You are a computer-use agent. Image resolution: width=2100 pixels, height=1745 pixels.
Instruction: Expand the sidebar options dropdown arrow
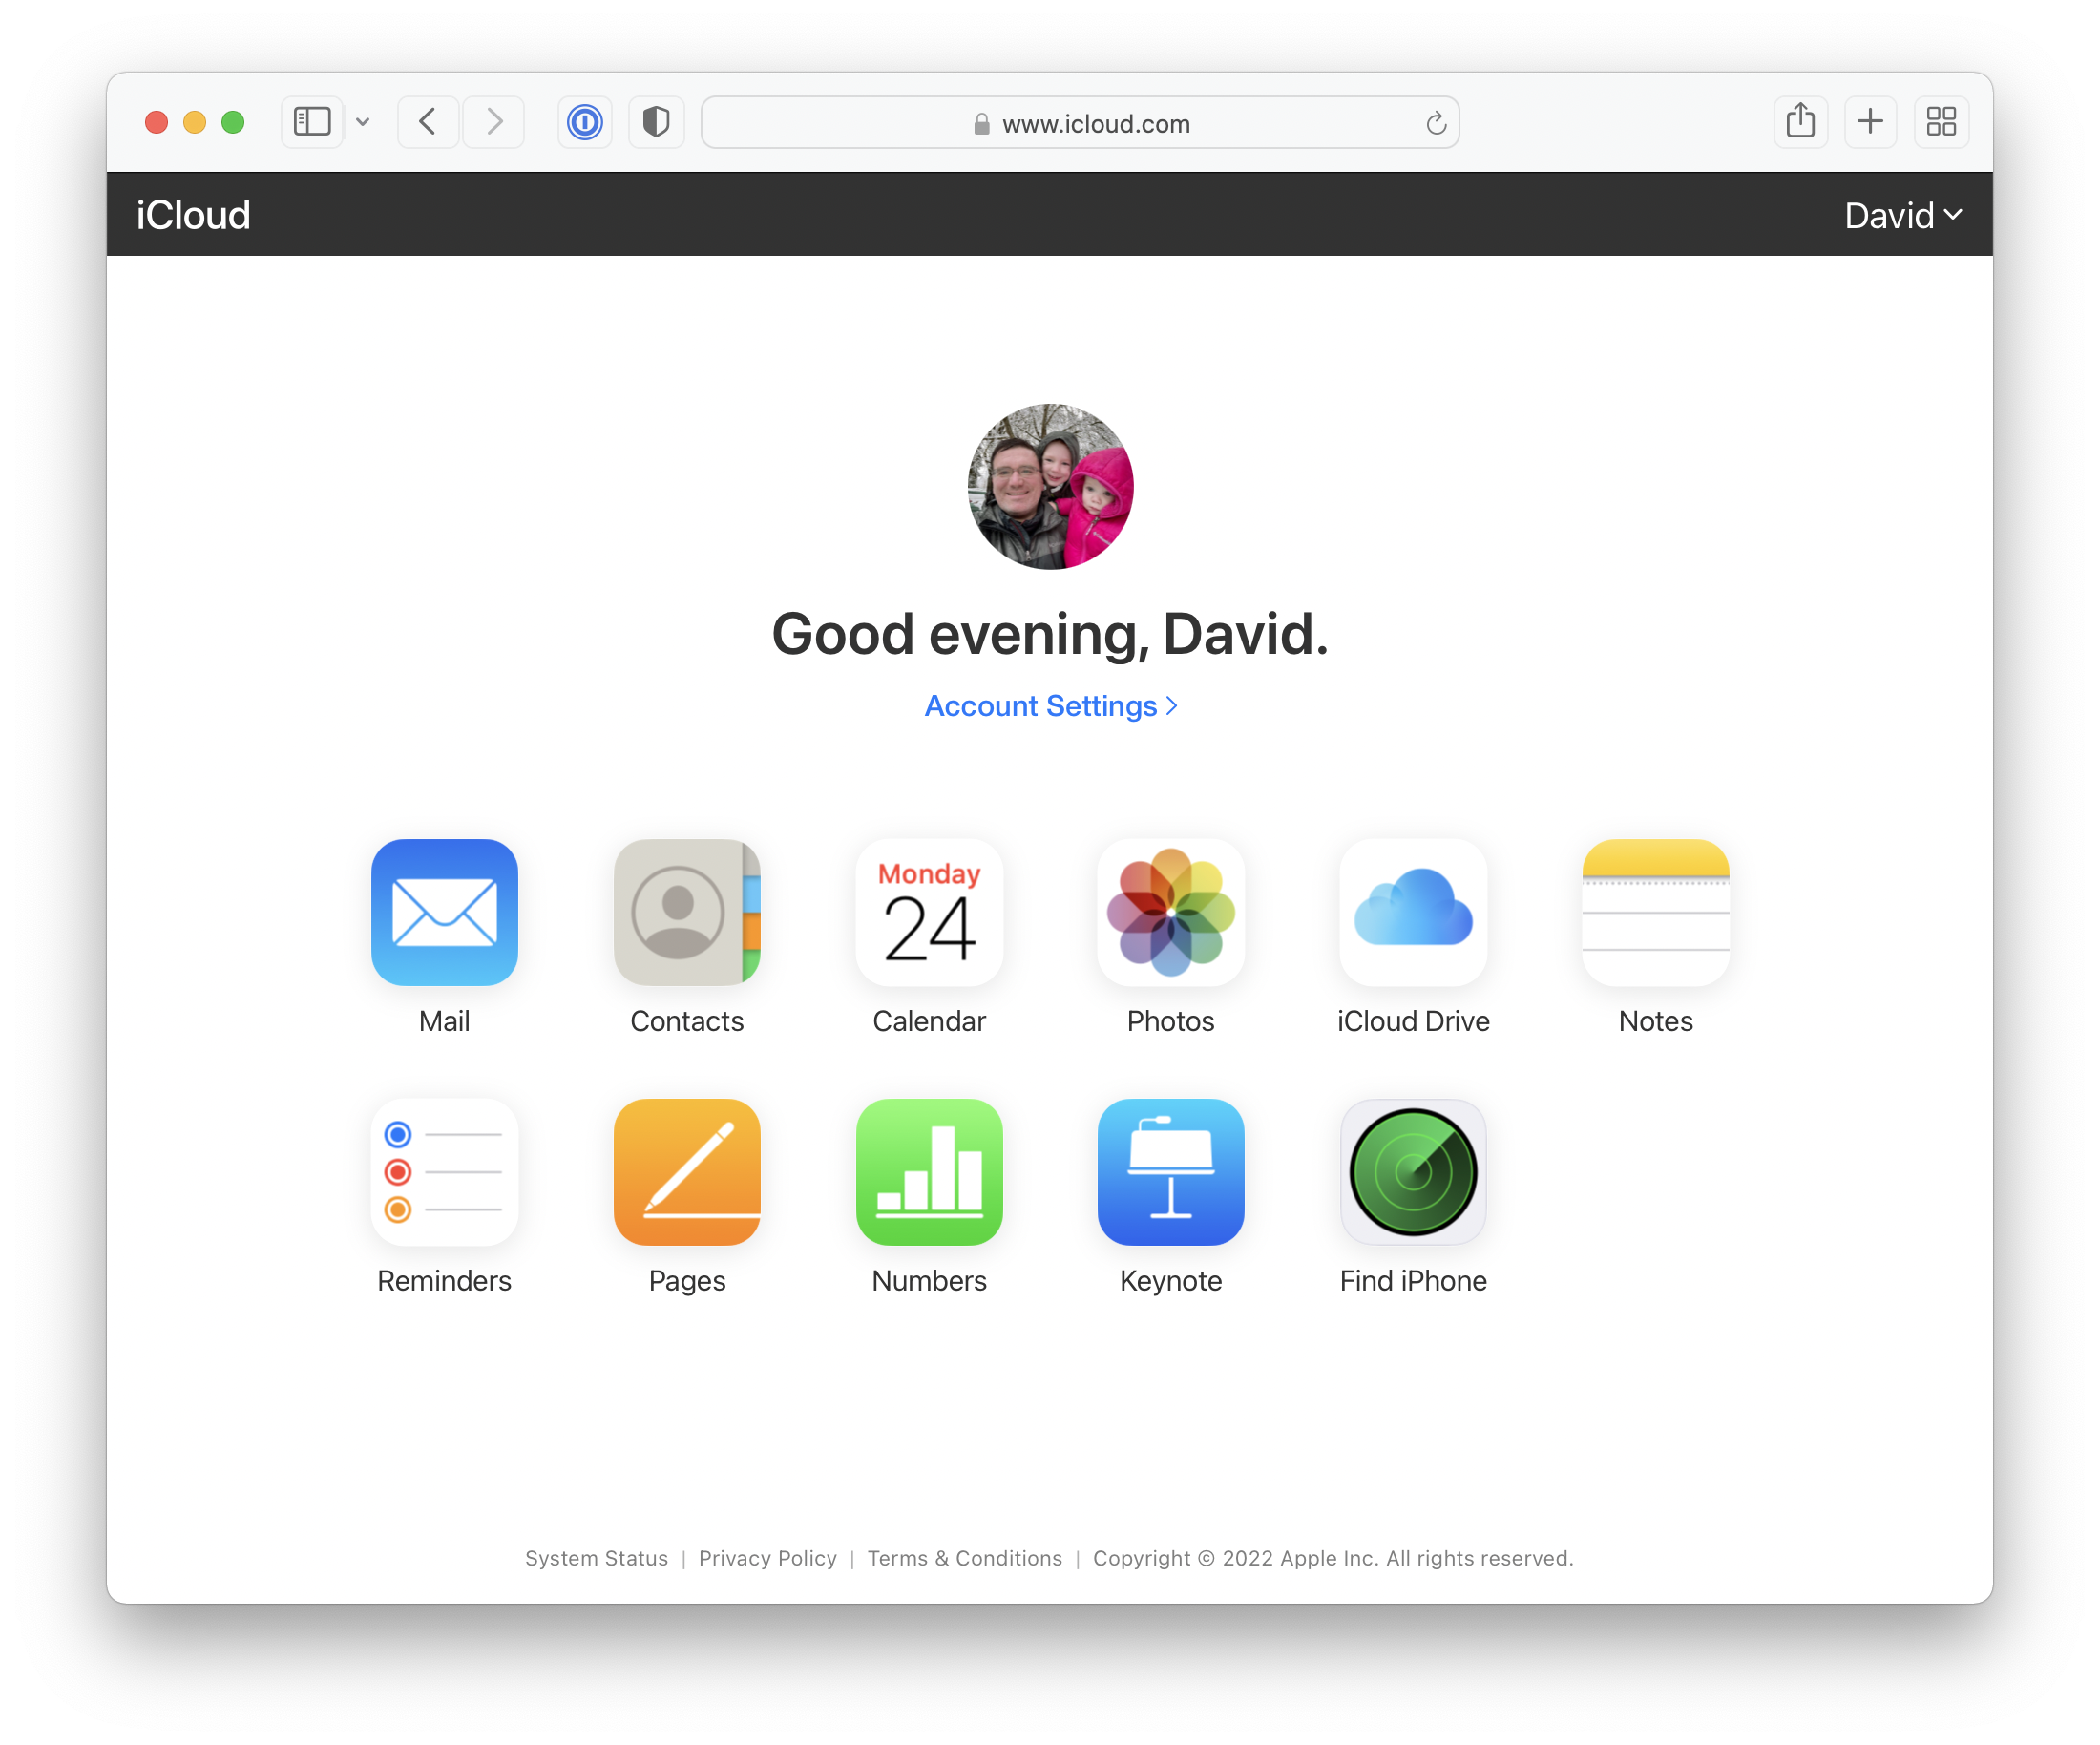[x=363, y=122]
